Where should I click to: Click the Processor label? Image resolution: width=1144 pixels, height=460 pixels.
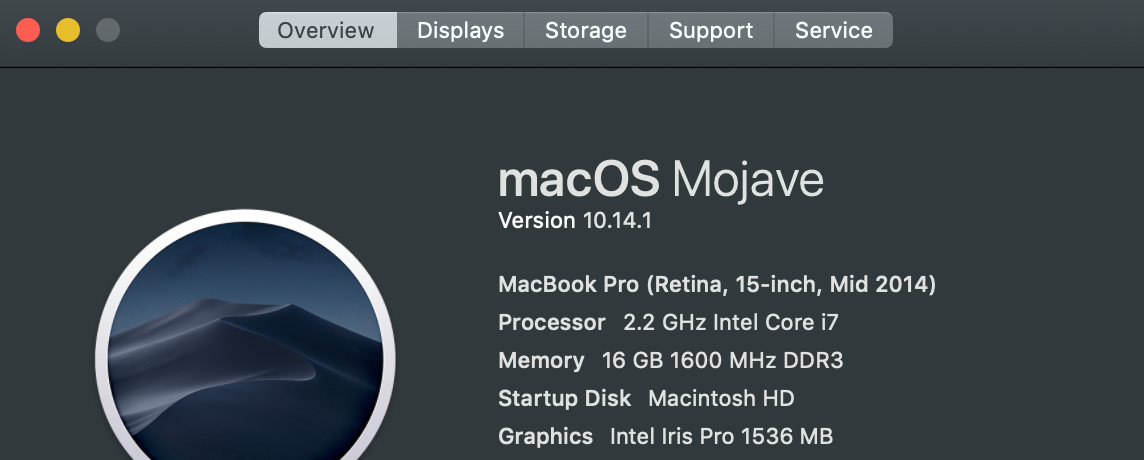pos(552,323)
